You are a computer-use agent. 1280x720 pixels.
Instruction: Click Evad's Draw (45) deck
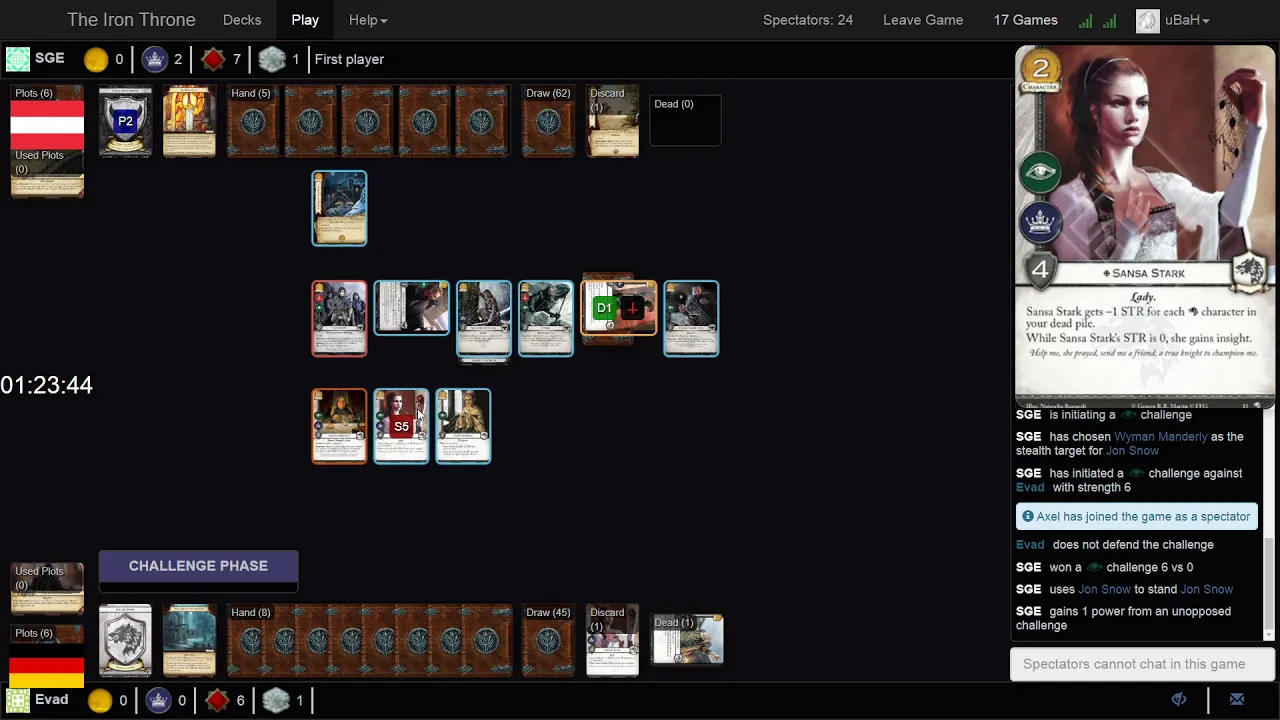pyautogui.click(x=548, y=641)
